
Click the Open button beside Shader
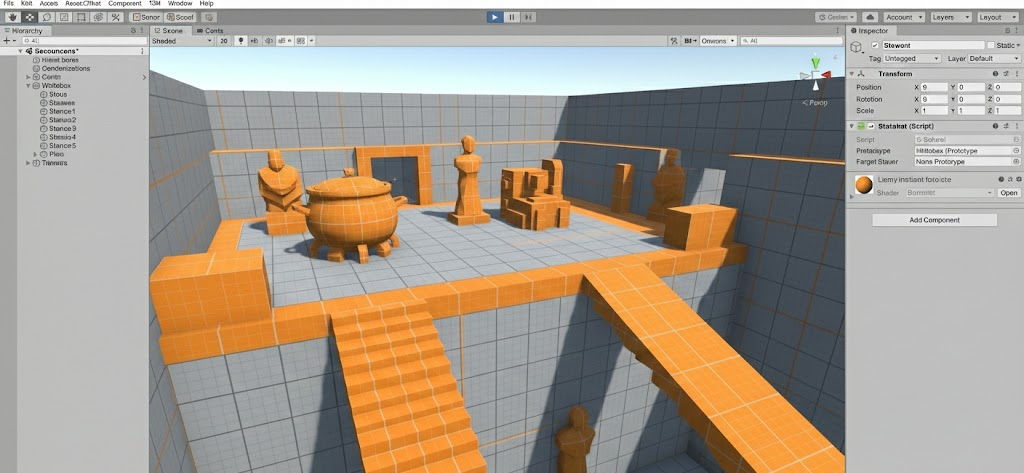1008,192
